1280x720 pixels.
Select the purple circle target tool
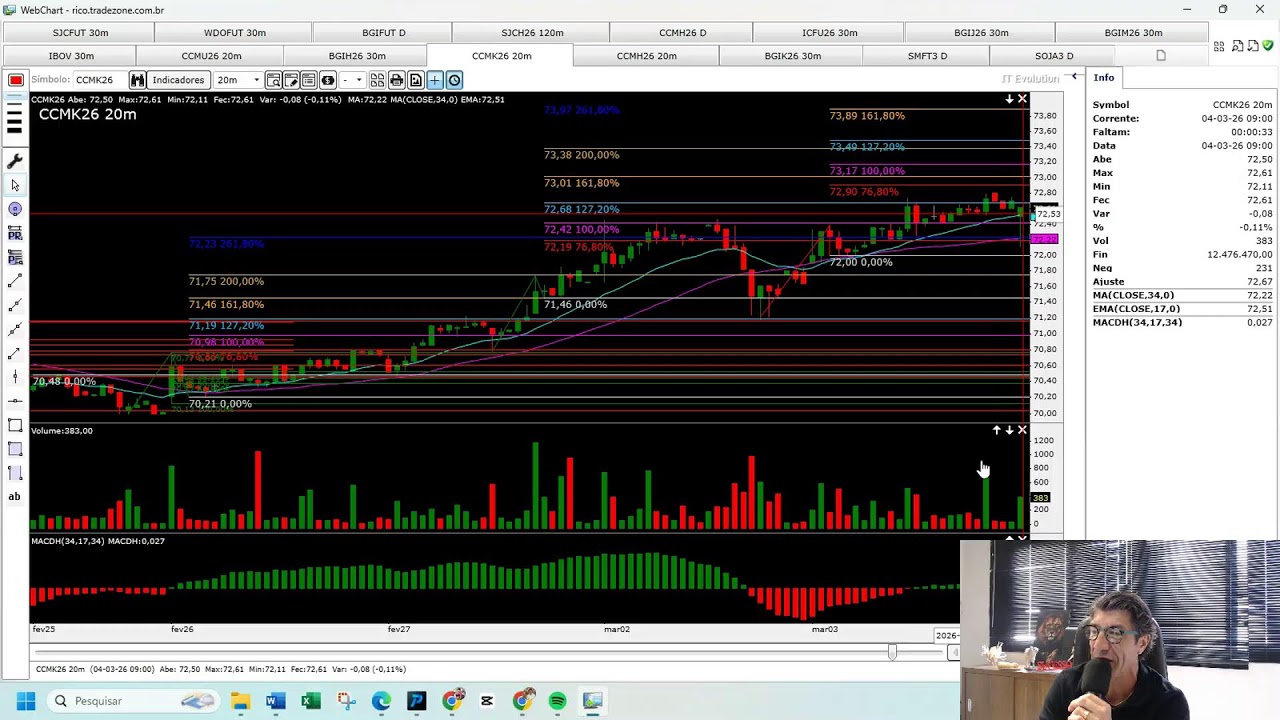[x=15, y=209]
